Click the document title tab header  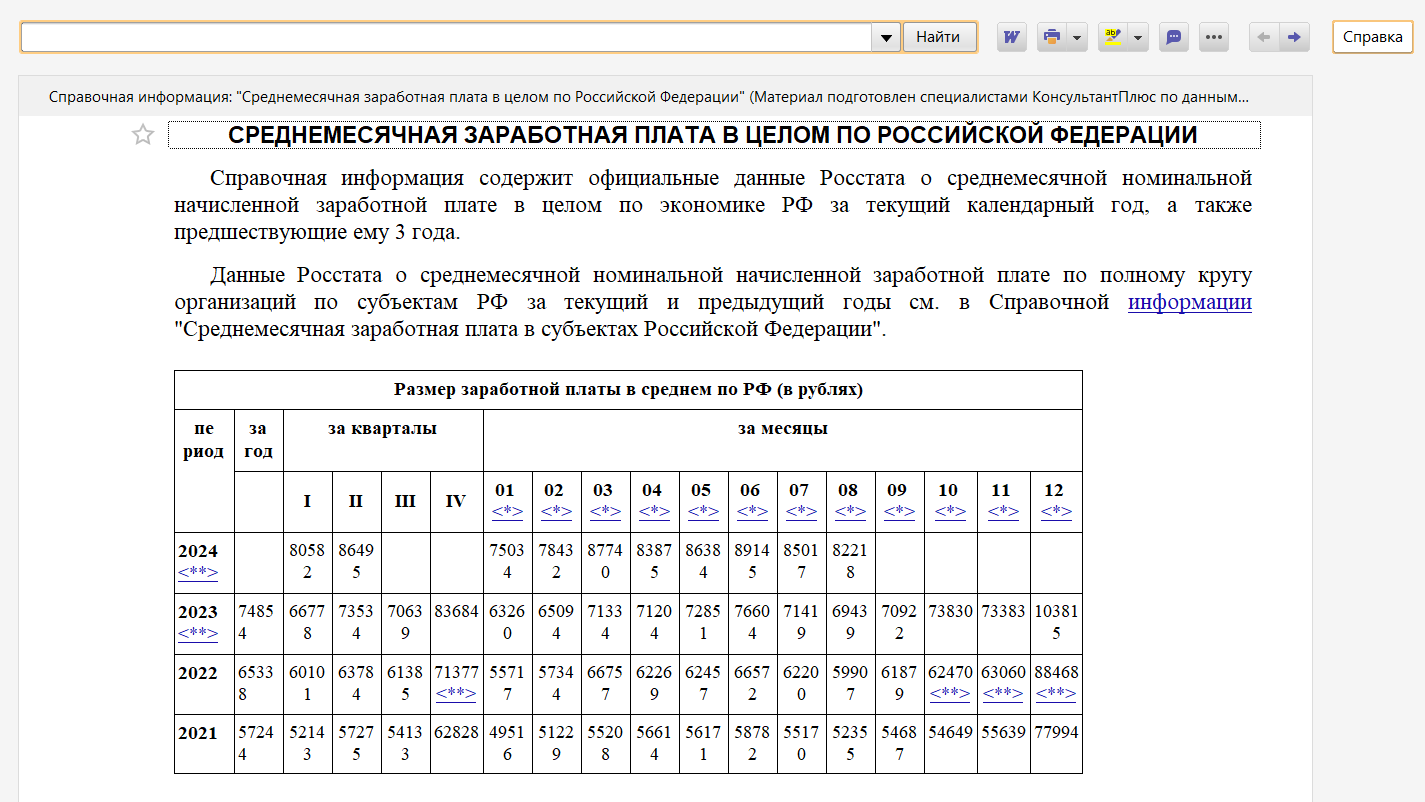(649, 97)
